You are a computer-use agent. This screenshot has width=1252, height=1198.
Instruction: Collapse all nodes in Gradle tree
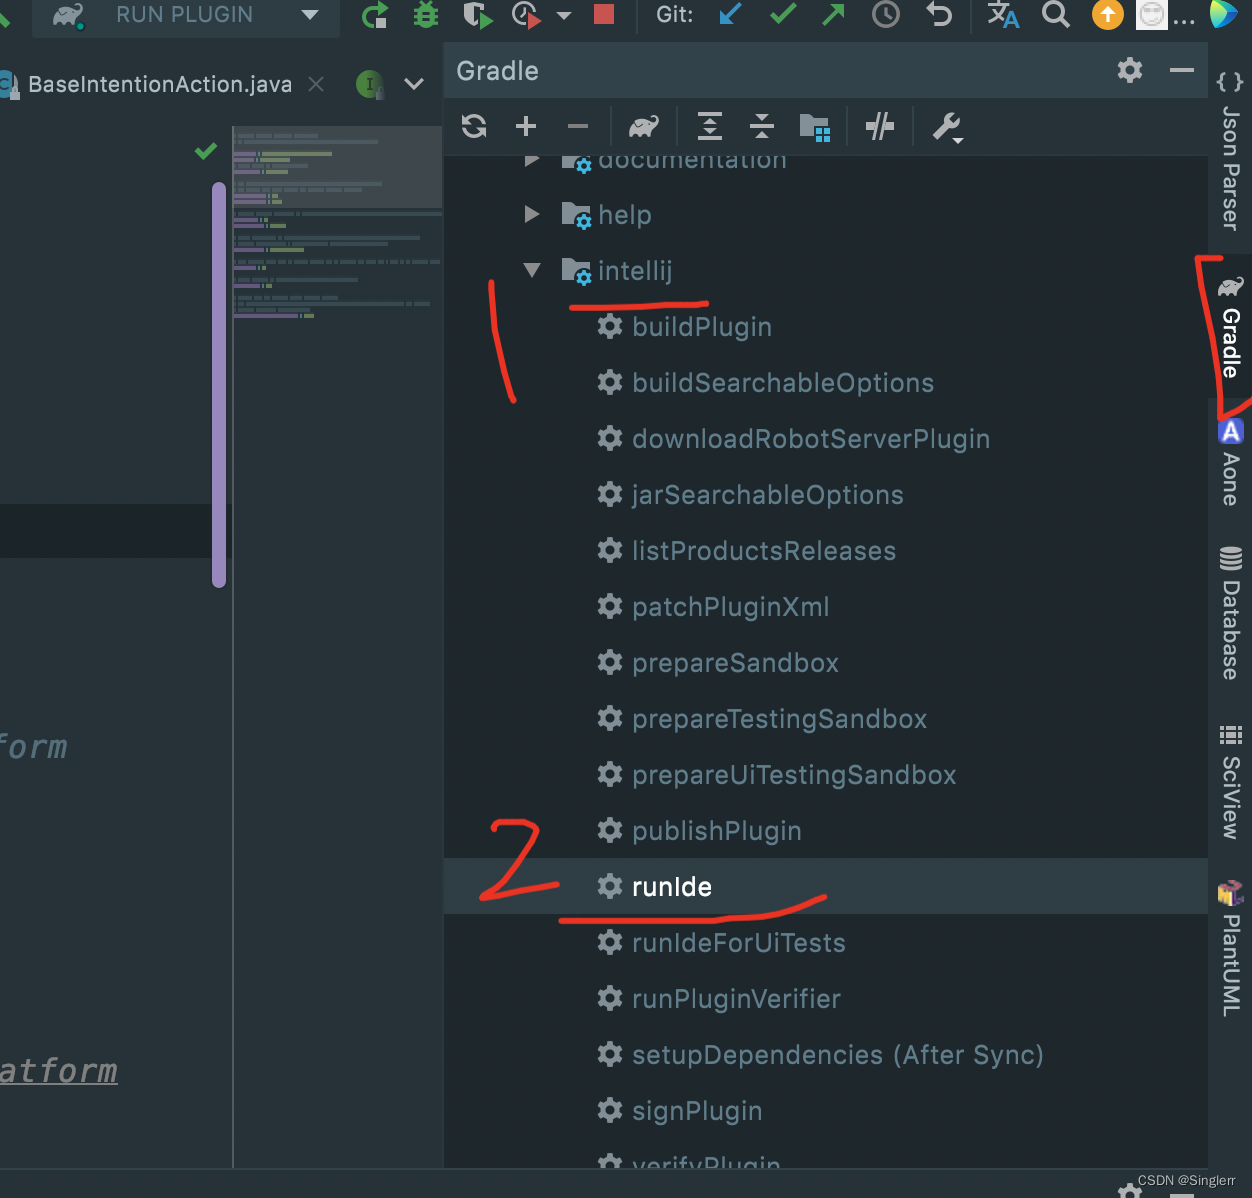761,126
